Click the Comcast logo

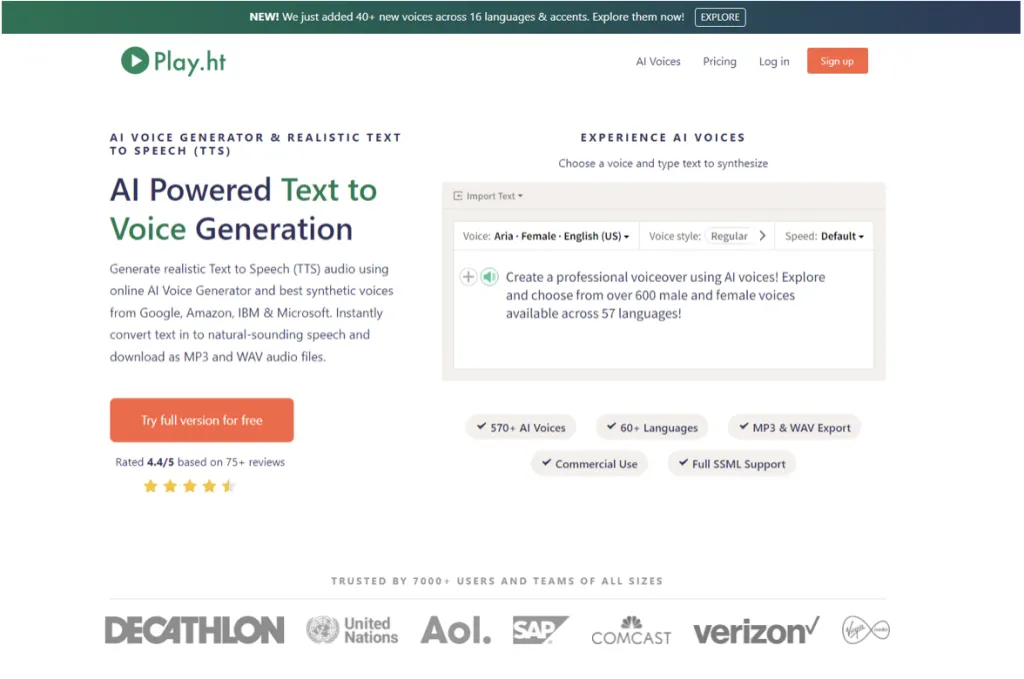(x=631, y=631)
